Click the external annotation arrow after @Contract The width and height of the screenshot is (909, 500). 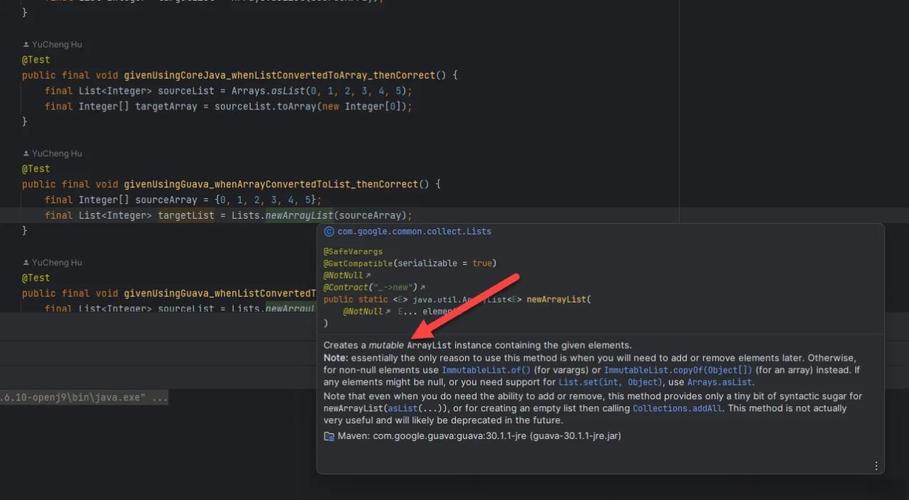pos(422,287)
